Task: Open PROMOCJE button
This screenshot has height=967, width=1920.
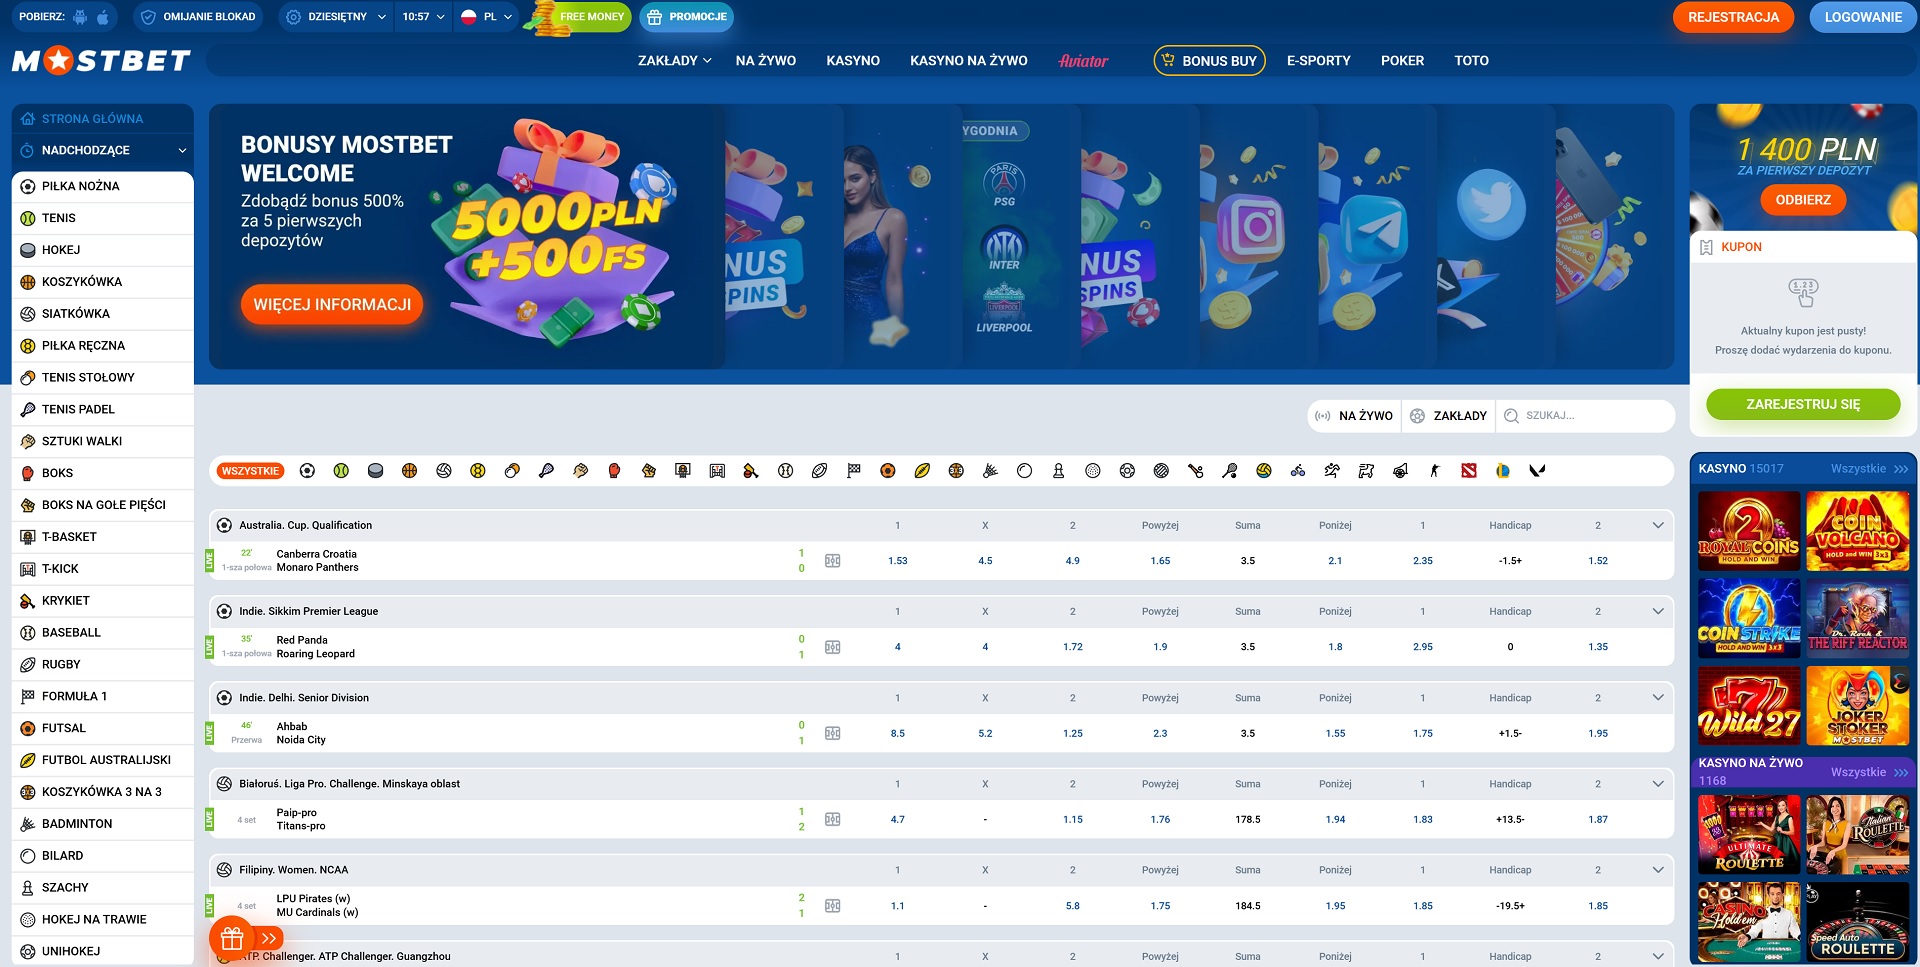Action: pyautogui.click(x=687, y=17)
